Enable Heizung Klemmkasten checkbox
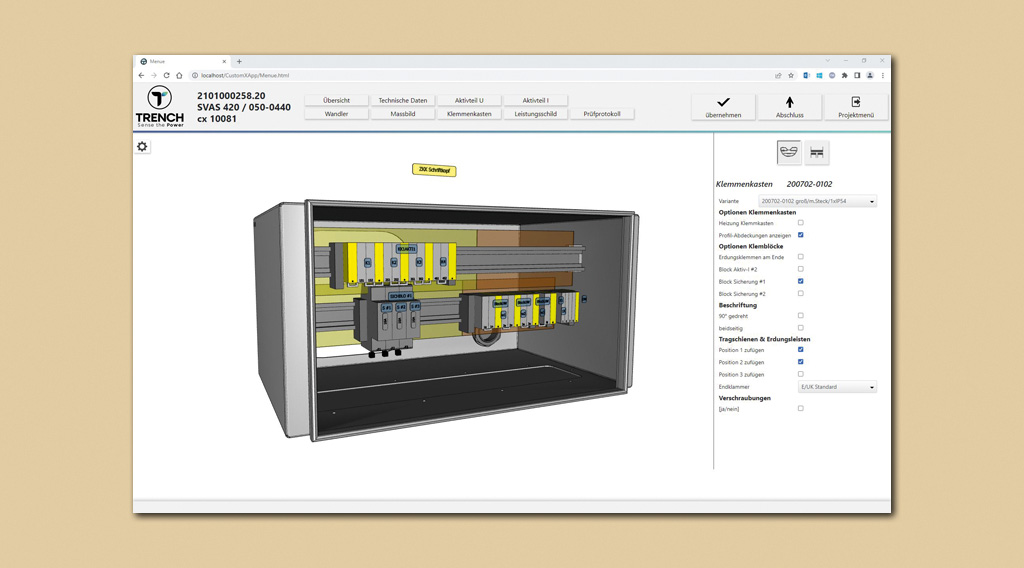 (800, 223)
